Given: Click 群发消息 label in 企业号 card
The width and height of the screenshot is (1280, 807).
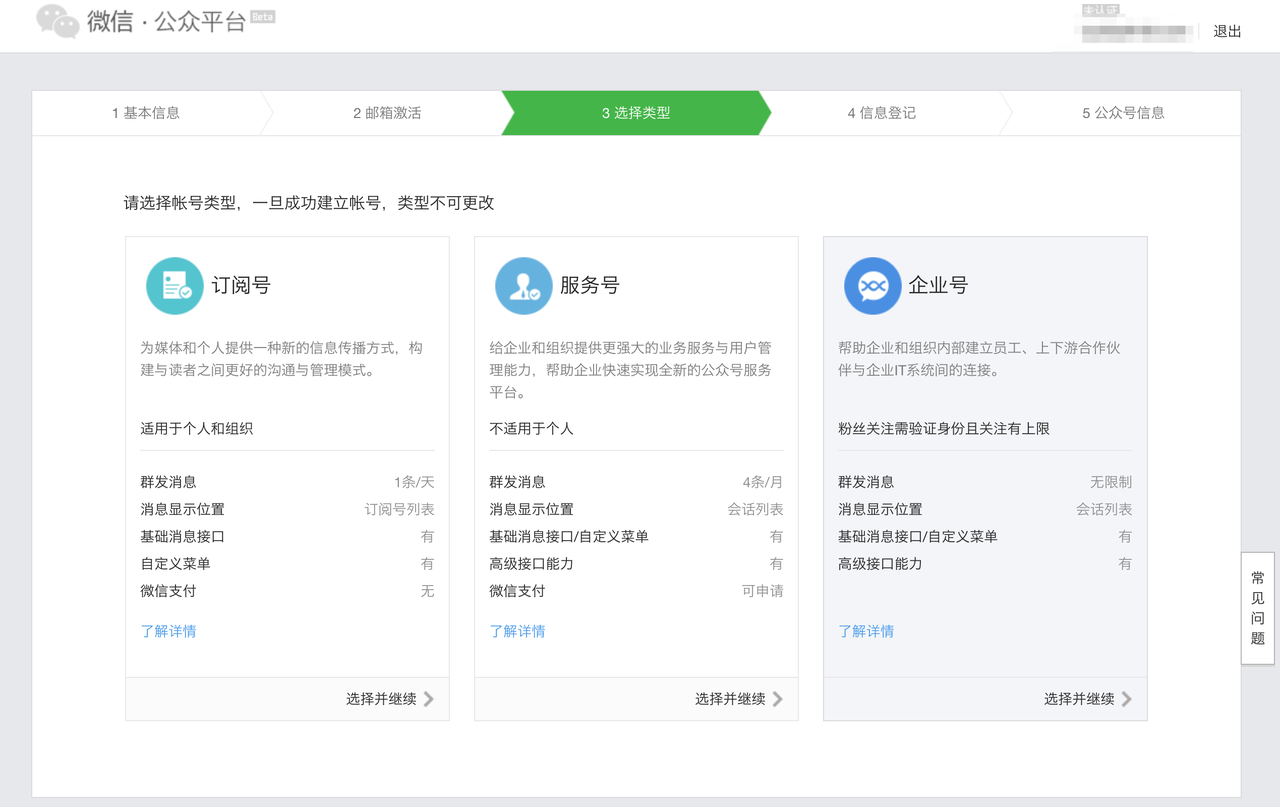Looking at the screenshot, I should pyautogui.click(x=866, y=482).
